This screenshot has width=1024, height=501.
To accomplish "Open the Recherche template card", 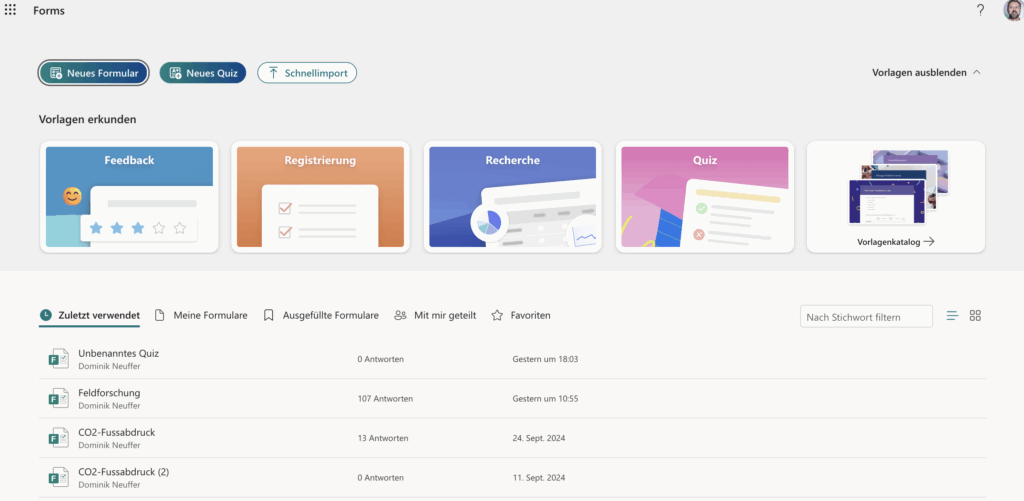I will (x=513, y=197).
